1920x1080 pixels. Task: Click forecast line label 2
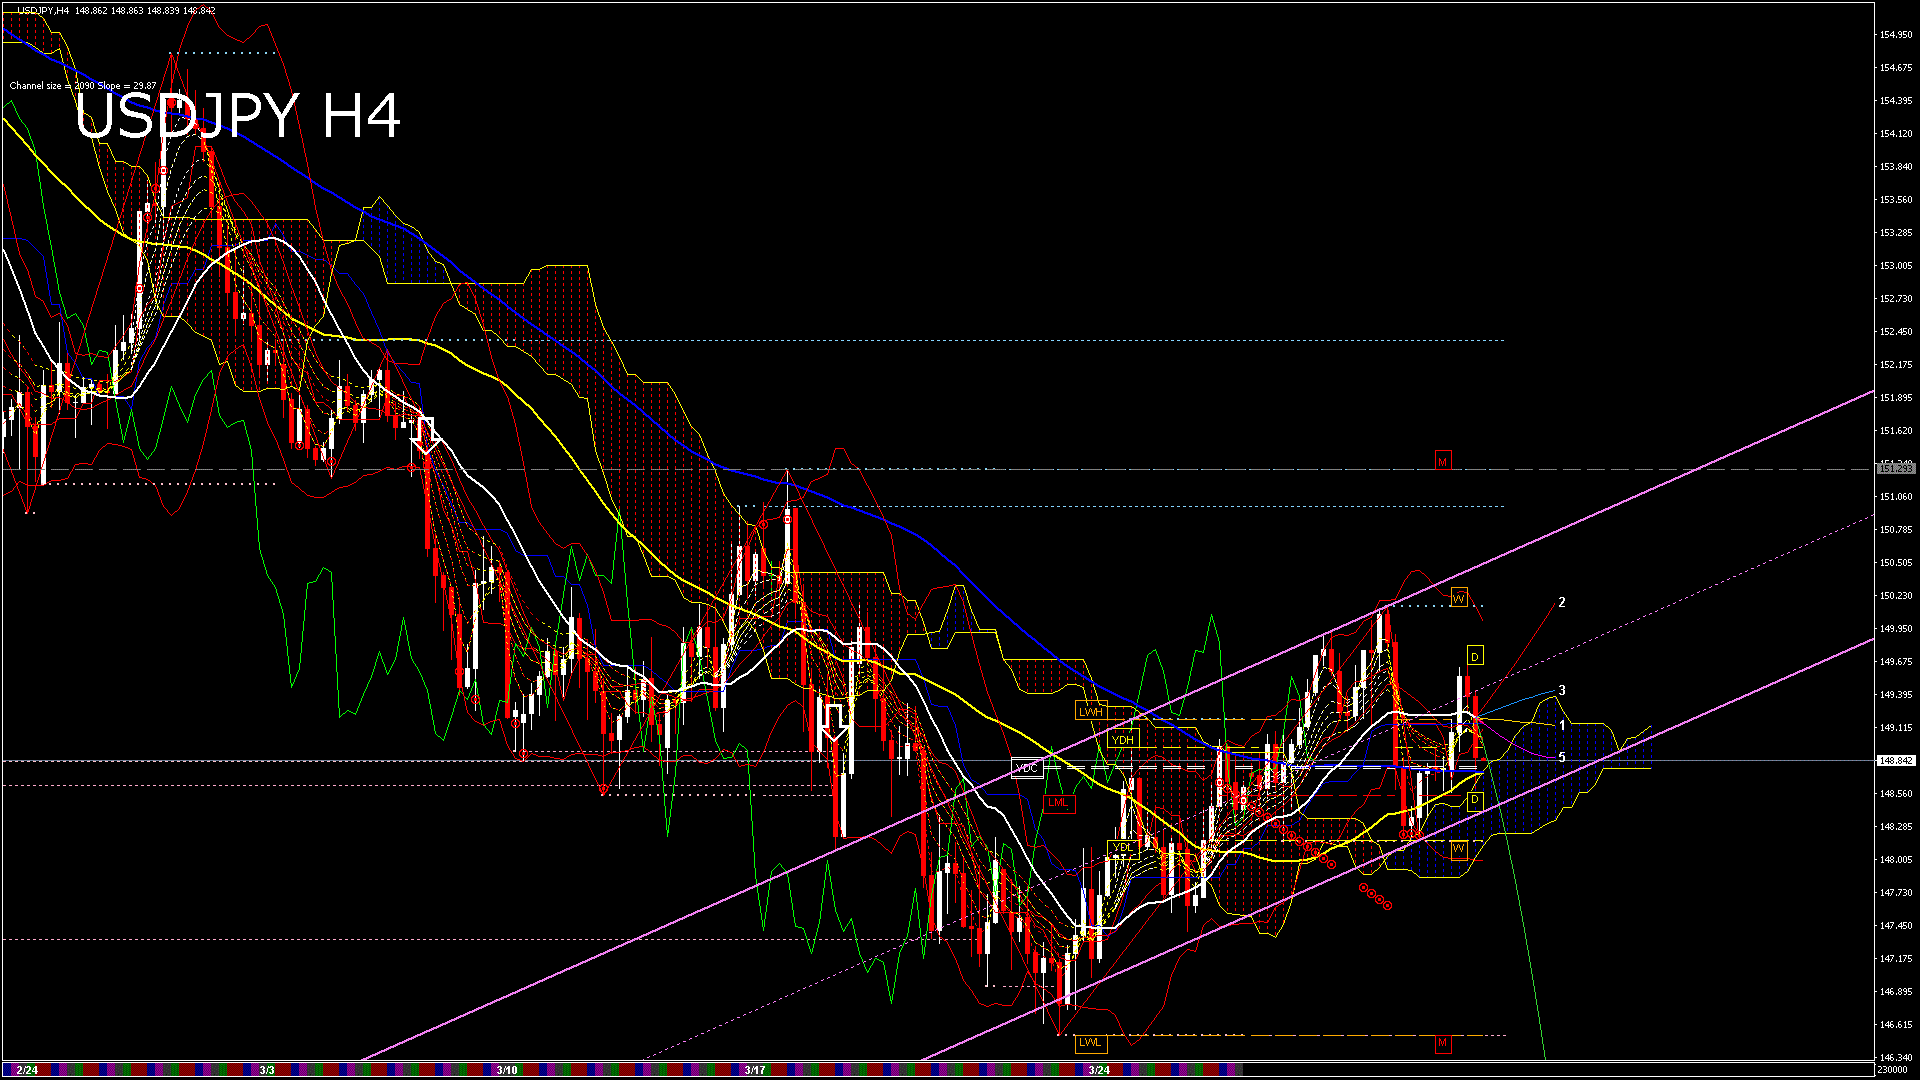[x=1562, y=602]
